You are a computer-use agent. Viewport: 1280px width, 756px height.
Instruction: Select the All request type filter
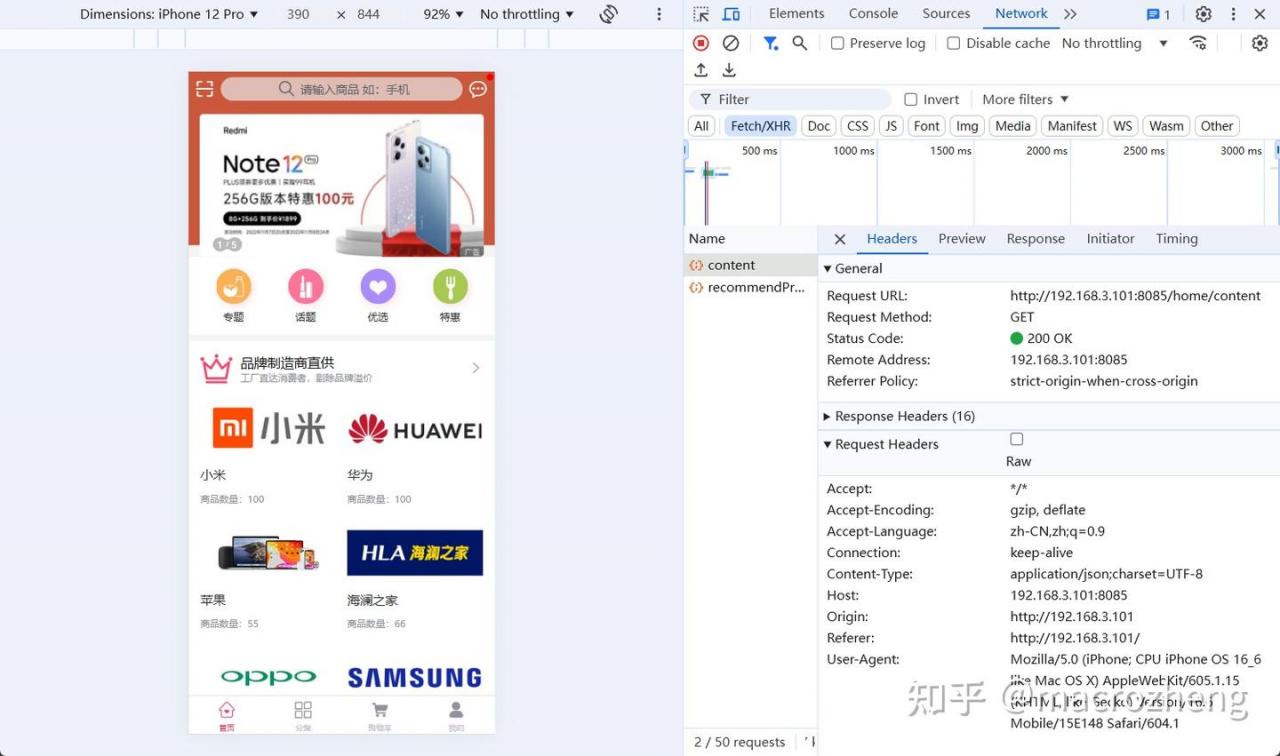coord(702,126)
